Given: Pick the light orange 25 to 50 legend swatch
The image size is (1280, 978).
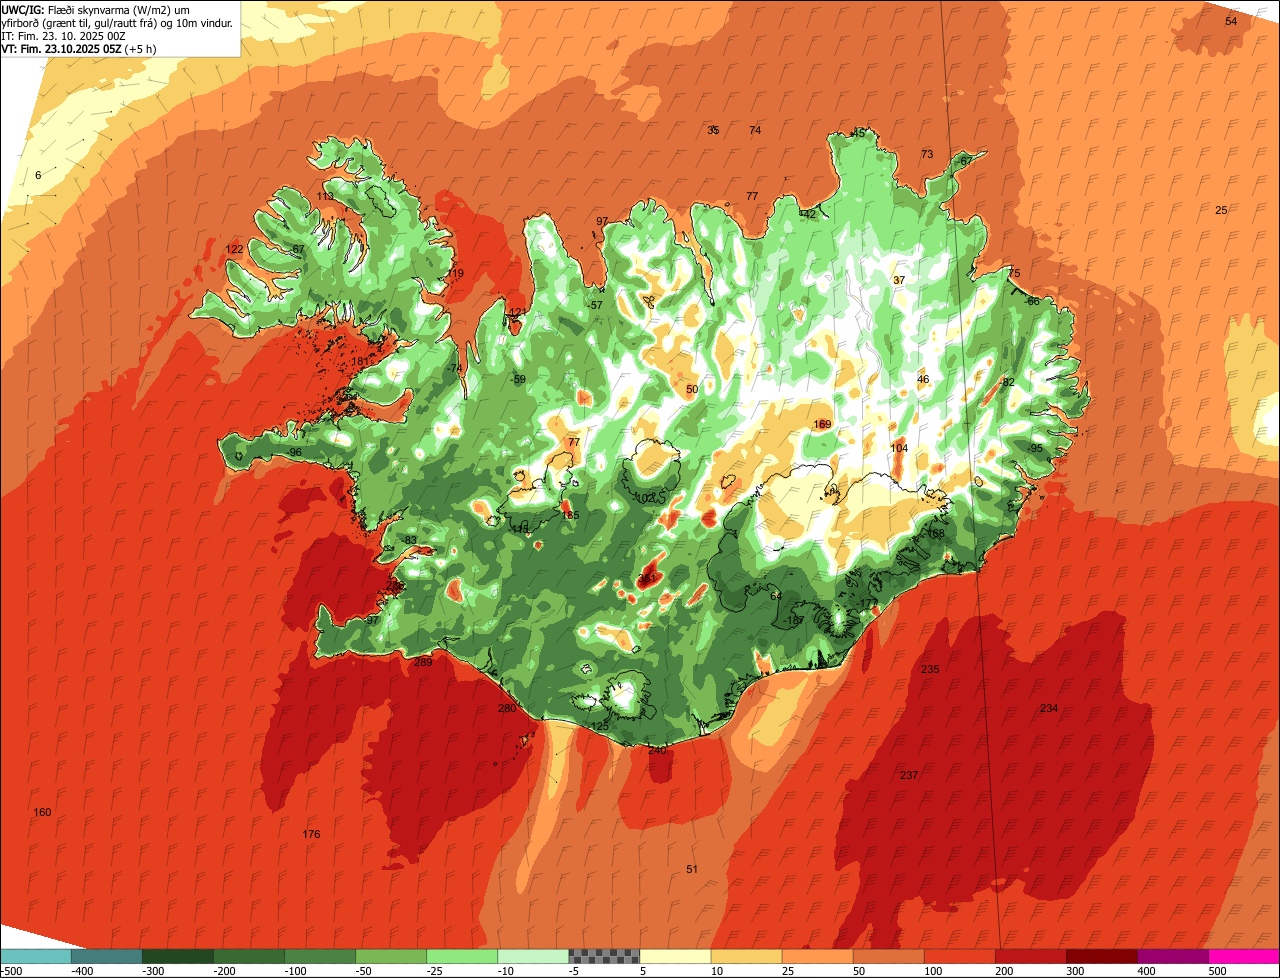Looking at the screenshot, I should [x=817, y=956].
